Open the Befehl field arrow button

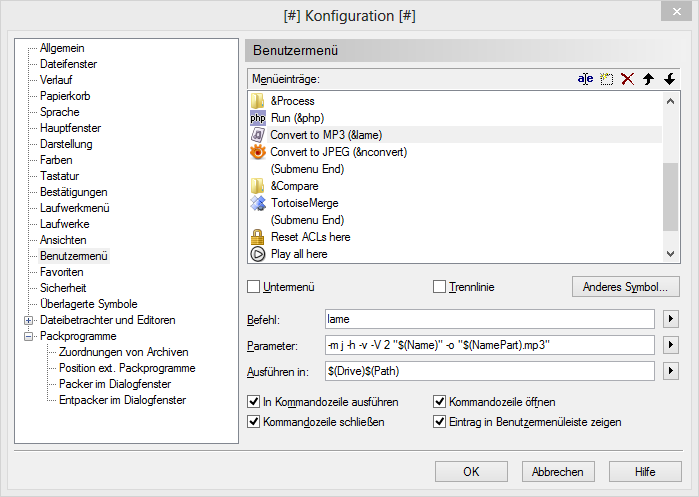670,319
